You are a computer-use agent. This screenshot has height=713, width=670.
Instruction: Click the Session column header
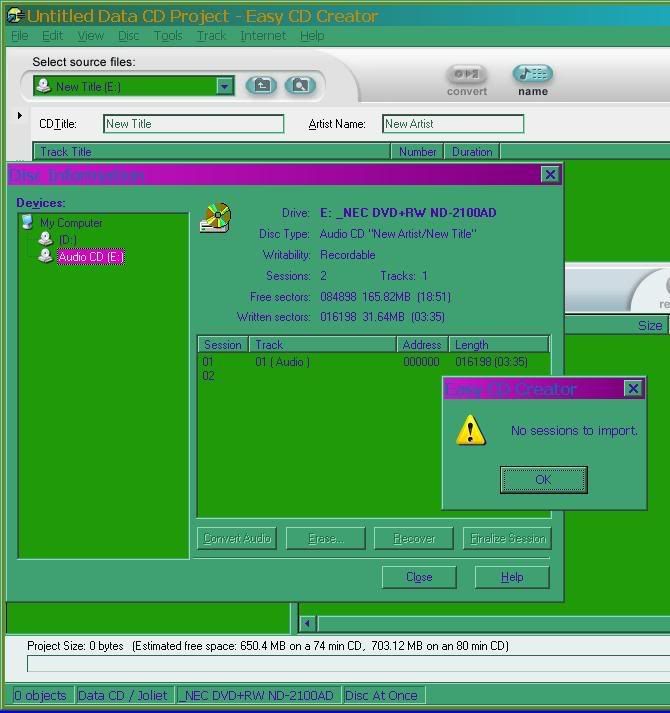[223, 345]
